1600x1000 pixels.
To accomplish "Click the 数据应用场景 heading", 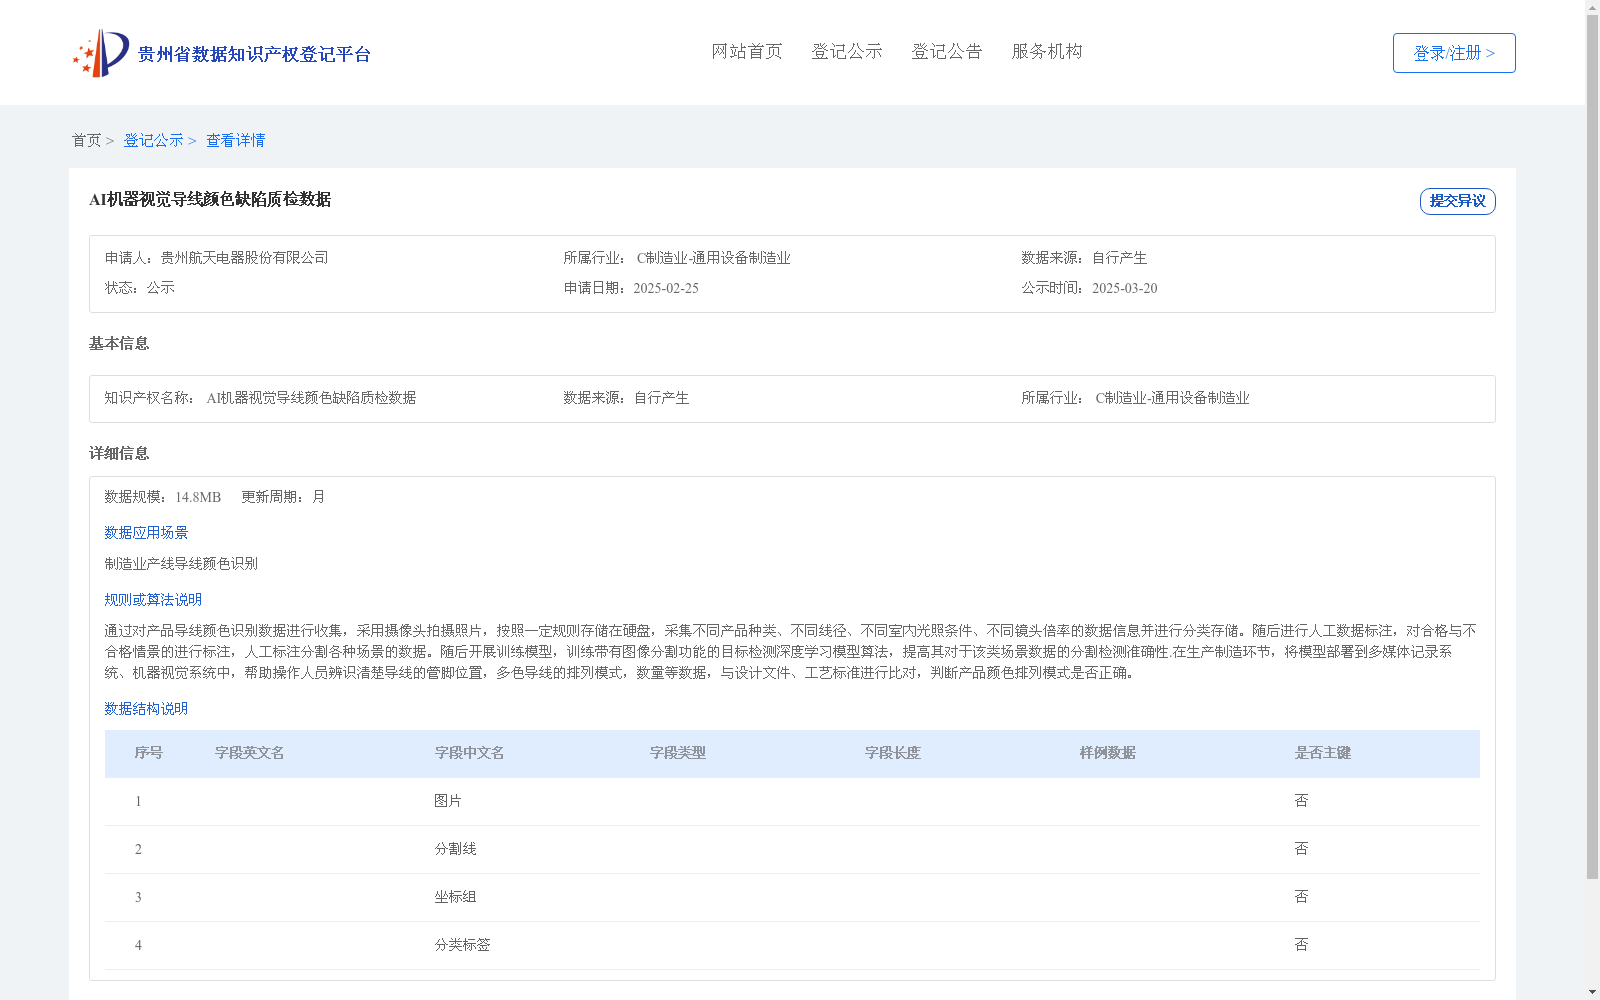I will pyautogui.click(x=146, y=533).
